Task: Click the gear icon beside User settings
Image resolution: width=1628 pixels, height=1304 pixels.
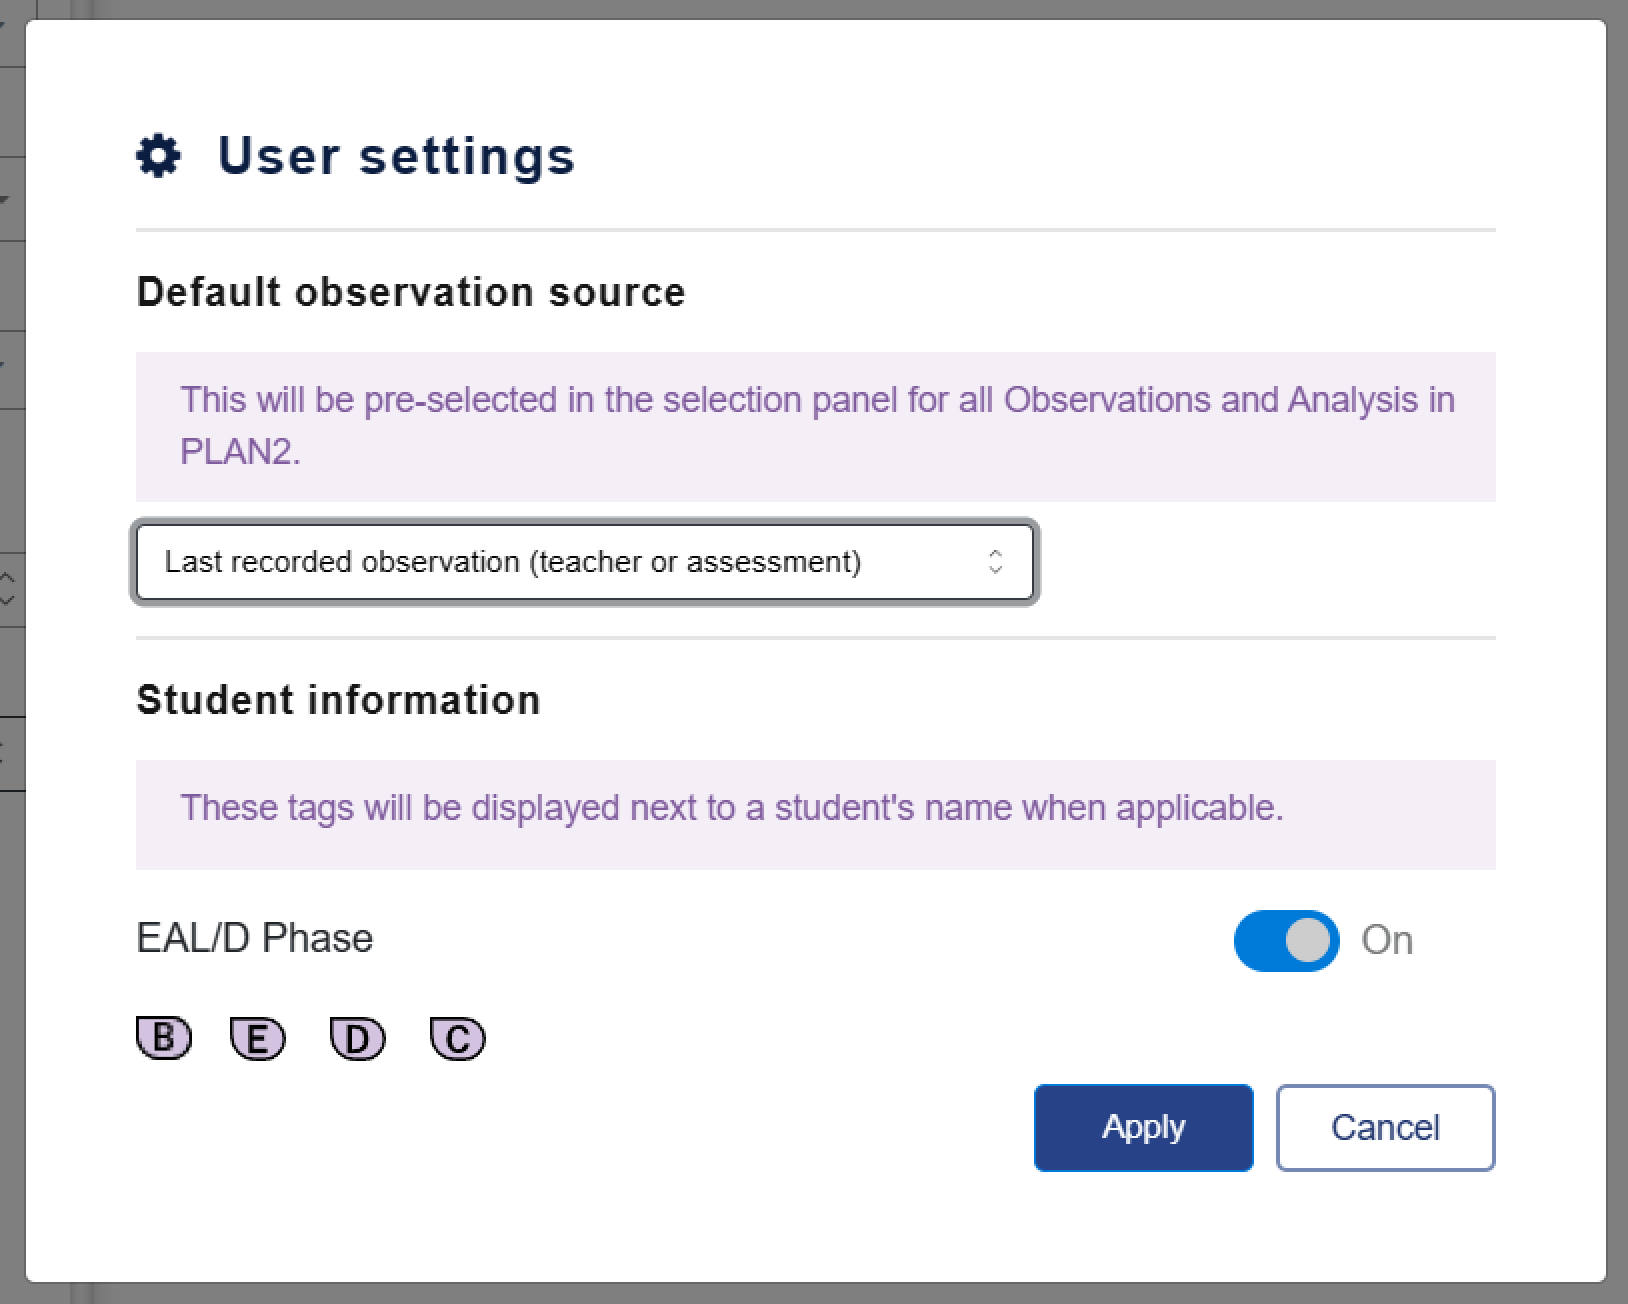Action: pos(158,157)
